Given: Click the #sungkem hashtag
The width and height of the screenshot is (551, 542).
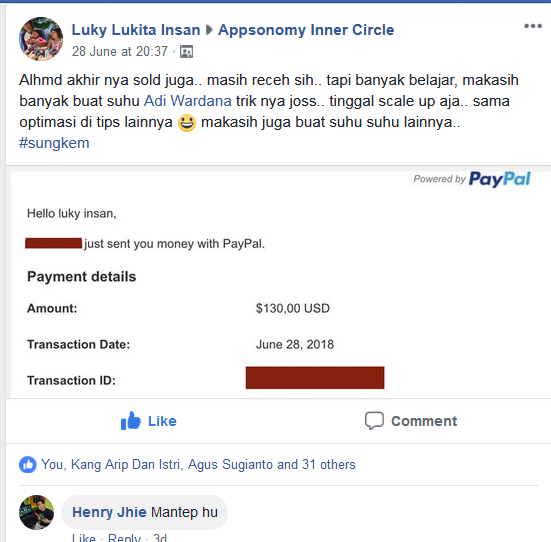Looking at the screenshot, I should click(x=54, y=143).
